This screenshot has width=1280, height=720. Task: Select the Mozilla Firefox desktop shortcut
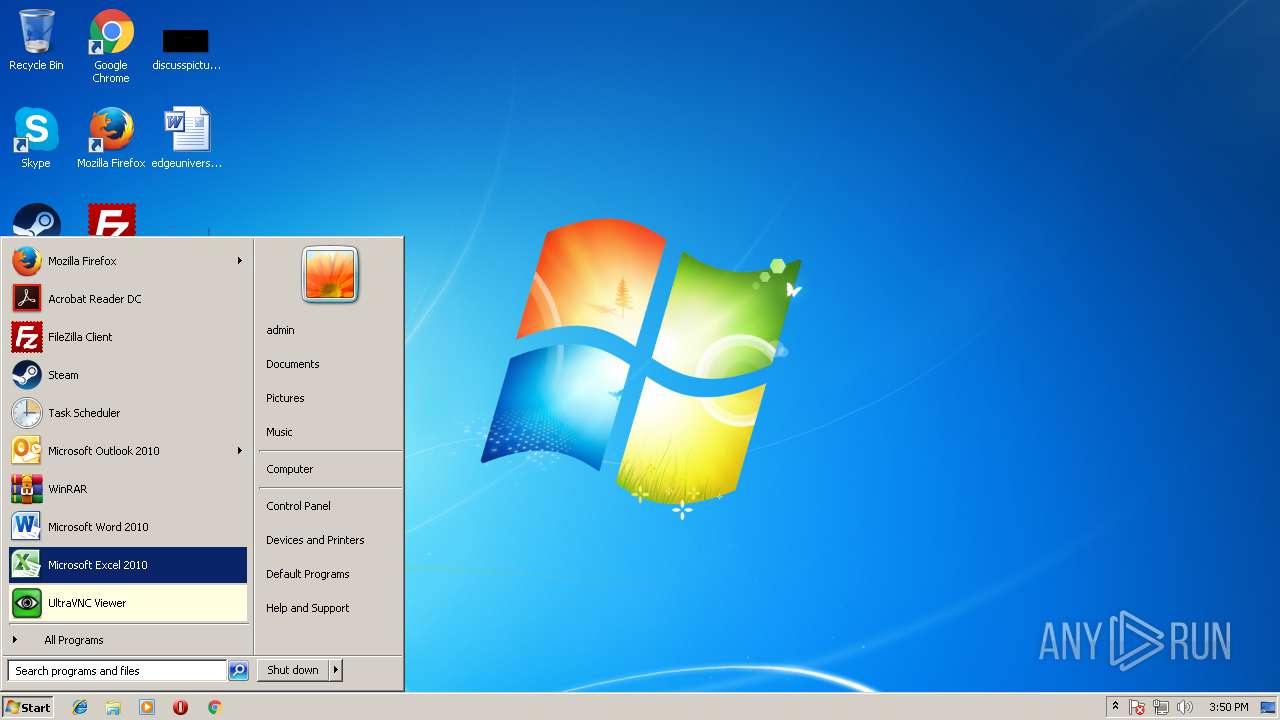pos(111,138)
